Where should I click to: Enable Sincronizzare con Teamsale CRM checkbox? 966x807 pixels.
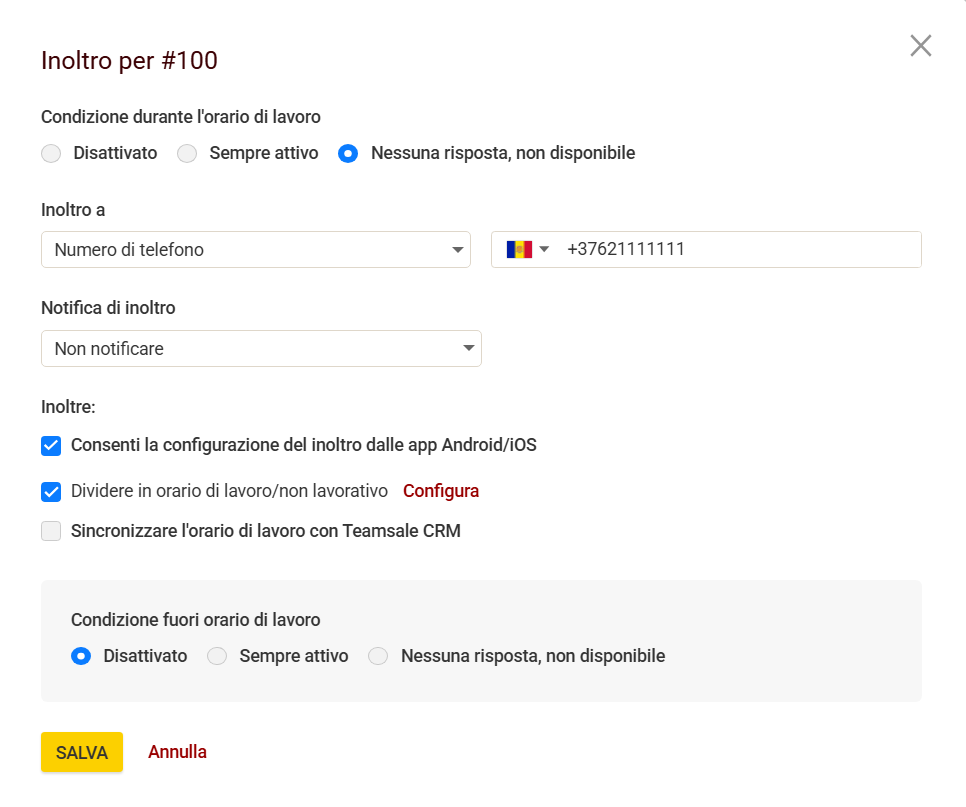[x=51, y=532]
